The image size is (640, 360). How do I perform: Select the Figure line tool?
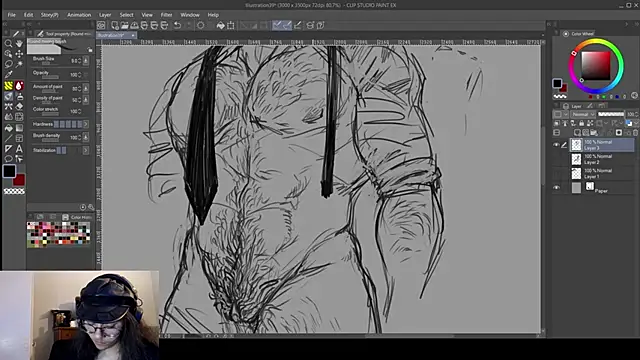(8, 138)
